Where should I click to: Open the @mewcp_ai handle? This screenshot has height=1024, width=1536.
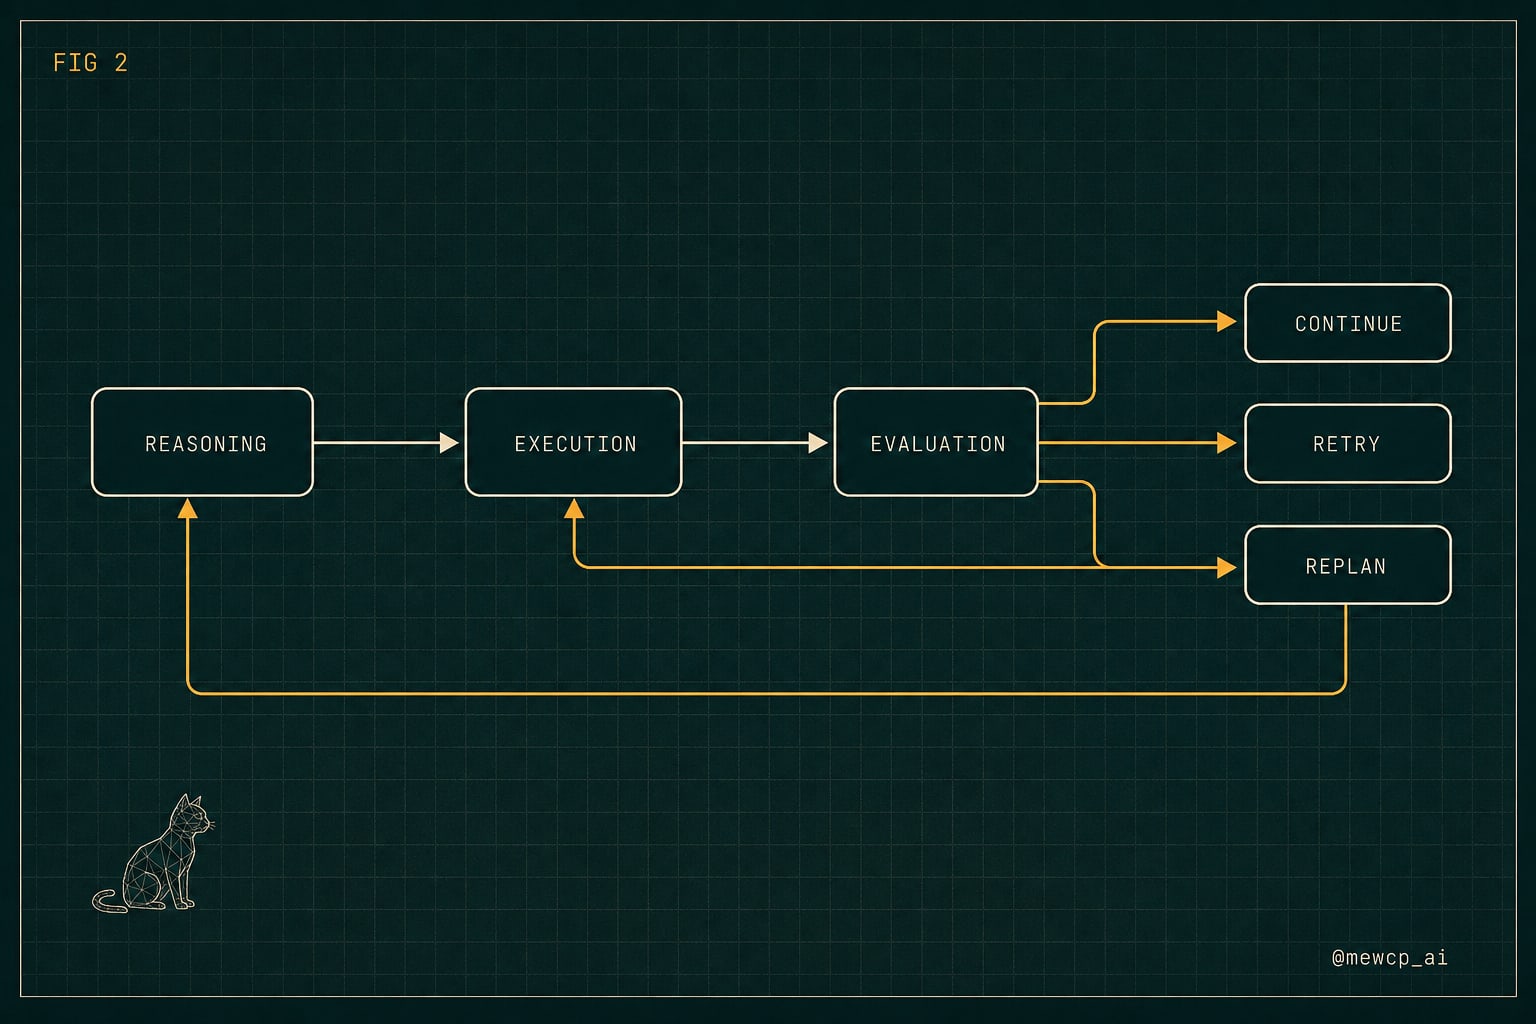[x=1389, y=957]
